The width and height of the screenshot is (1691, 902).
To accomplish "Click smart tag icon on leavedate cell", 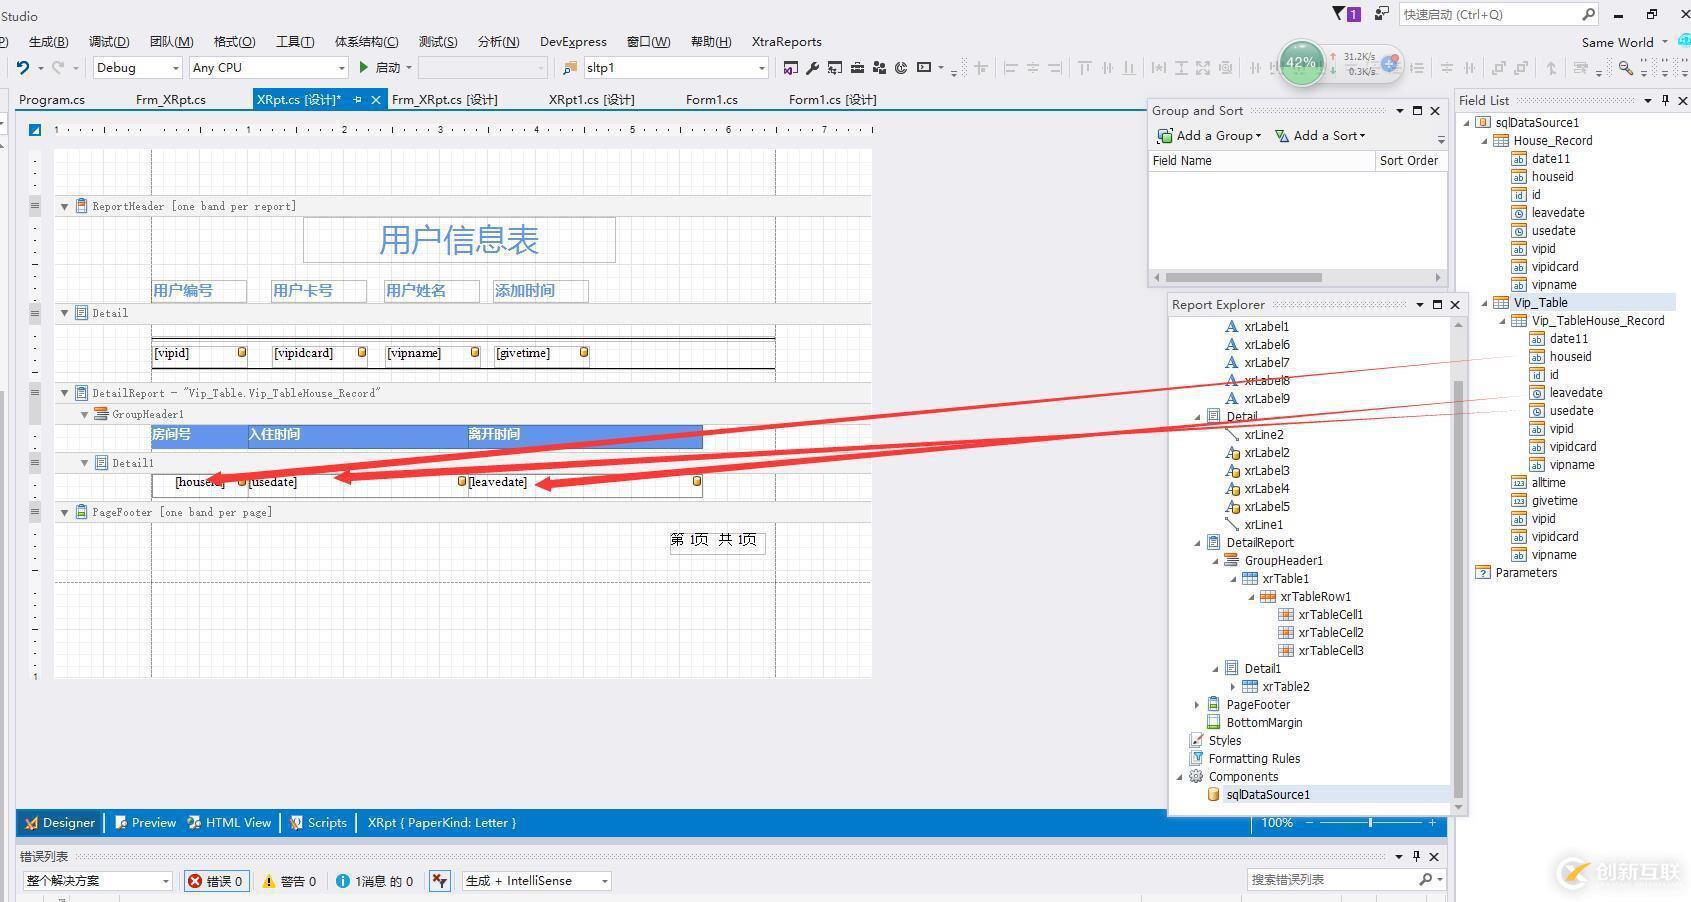I will [x=697, y=481].
